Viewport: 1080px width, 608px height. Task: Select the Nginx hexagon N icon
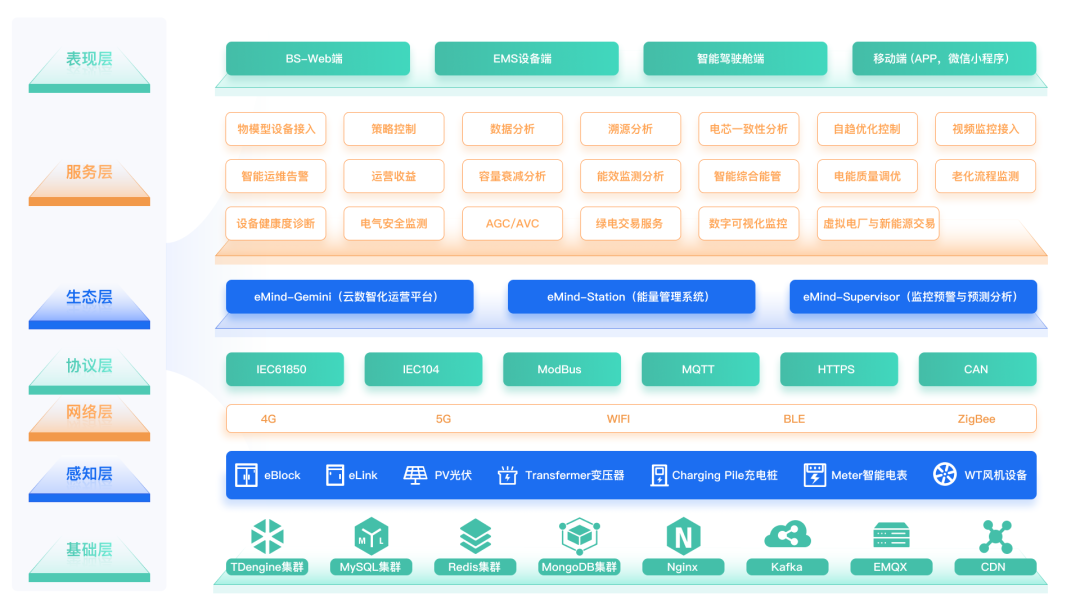click(x=683, y=537)
